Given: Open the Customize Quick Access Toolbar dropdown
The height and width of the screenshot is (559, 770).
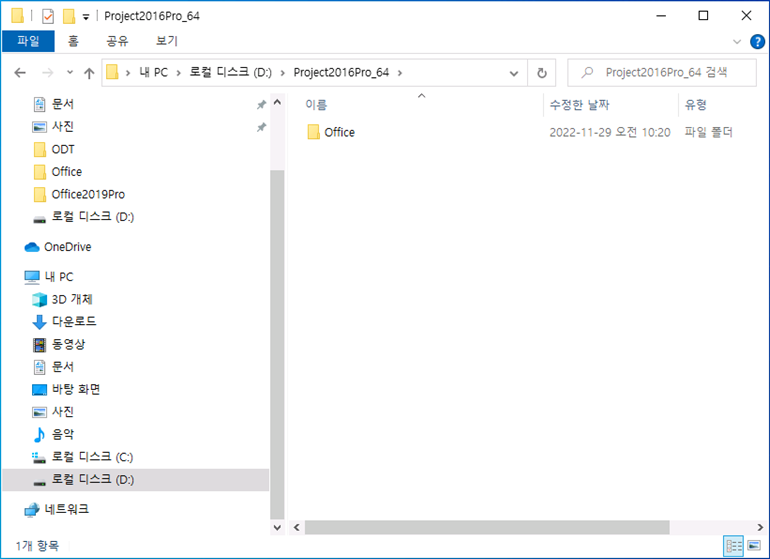Looking at the screenshot, I should click(86, 17).
